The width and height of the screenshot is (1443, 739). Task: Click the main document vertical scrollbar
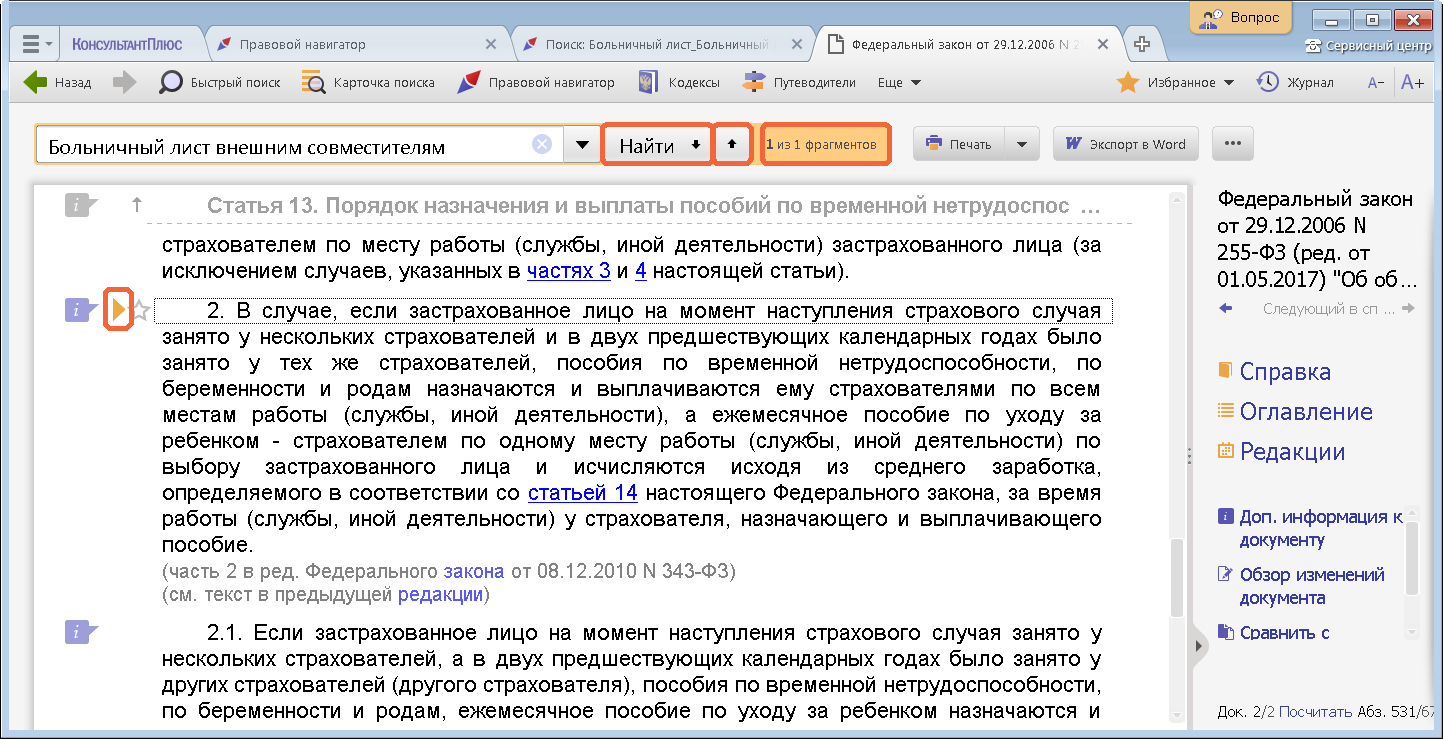(1177, 580)
